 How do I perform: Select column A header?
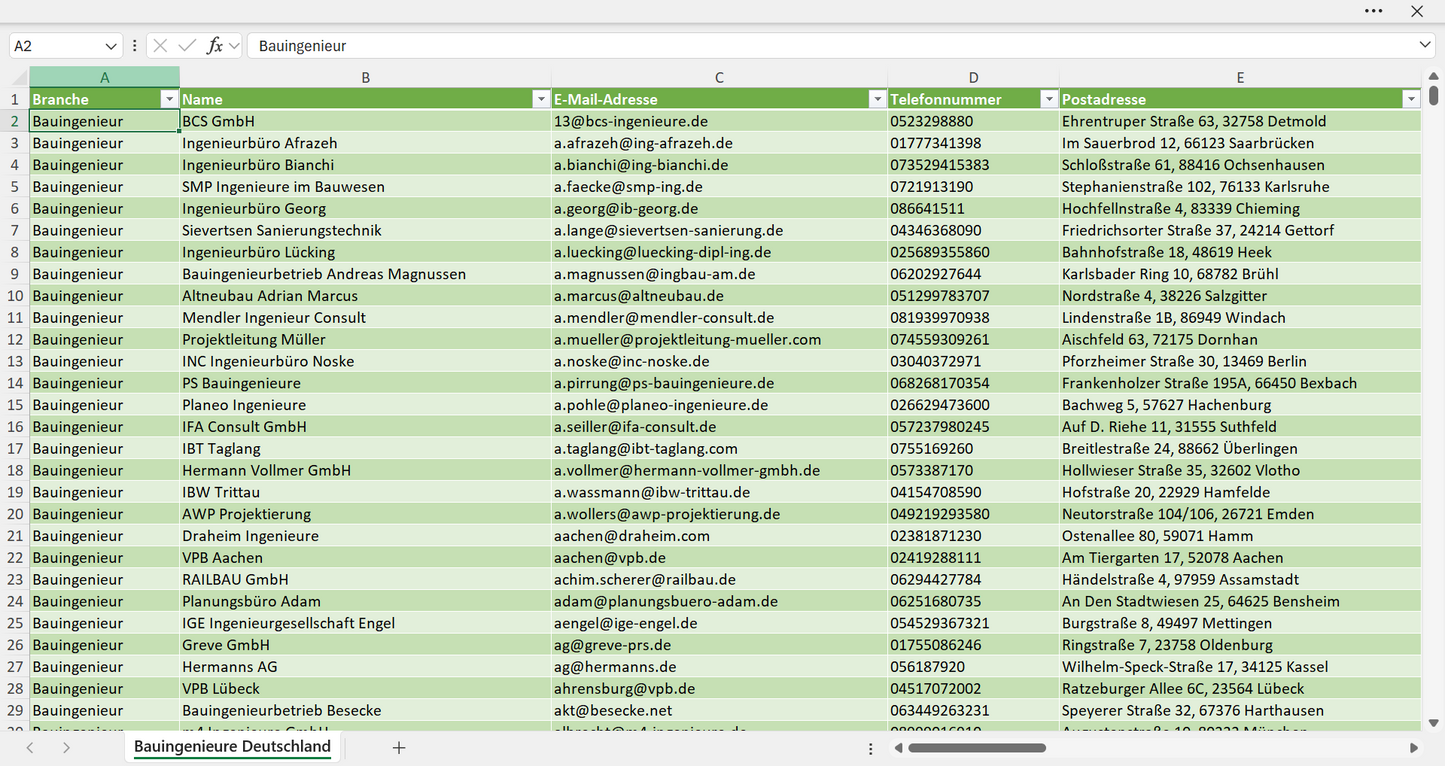point(105,77)
